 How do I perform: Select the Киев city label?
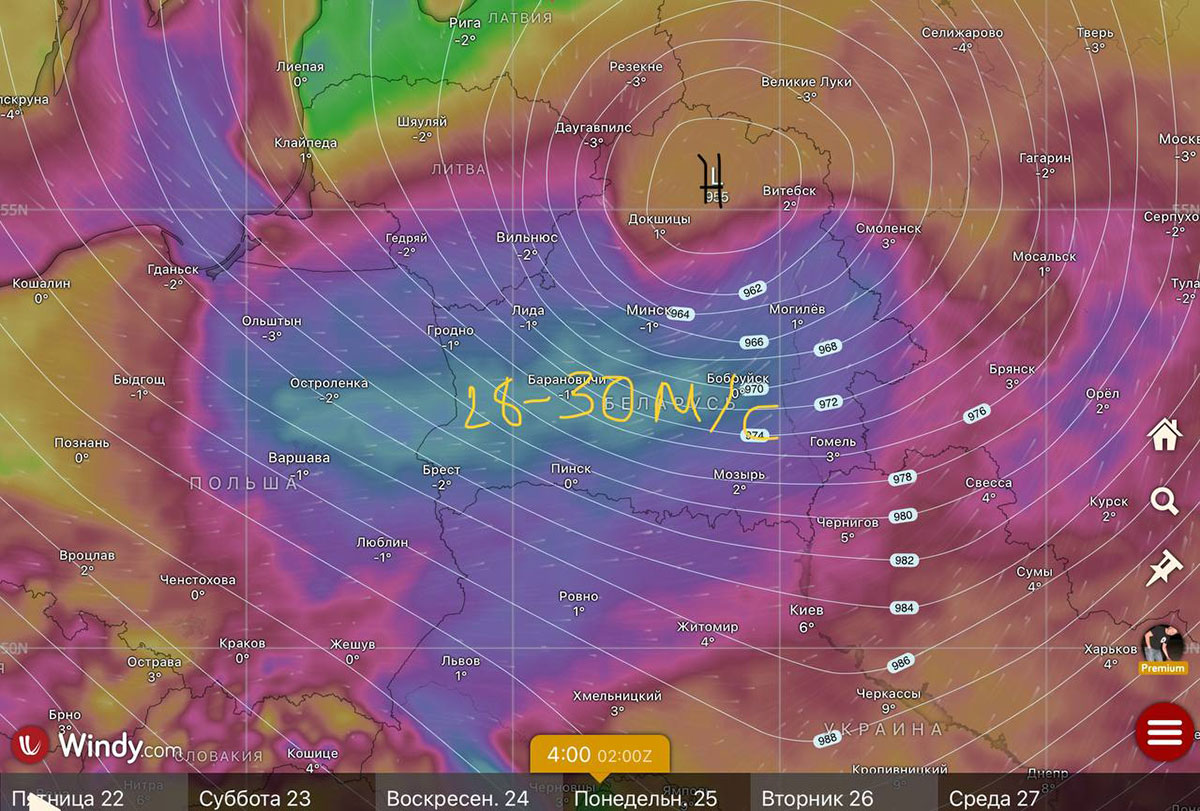tap(806, 610)
